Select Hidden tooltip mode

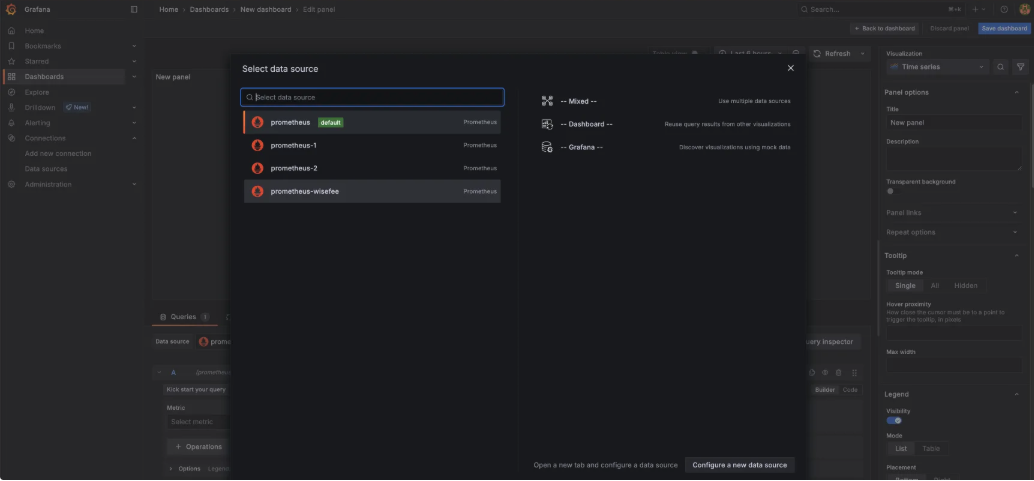coord(965,286)
